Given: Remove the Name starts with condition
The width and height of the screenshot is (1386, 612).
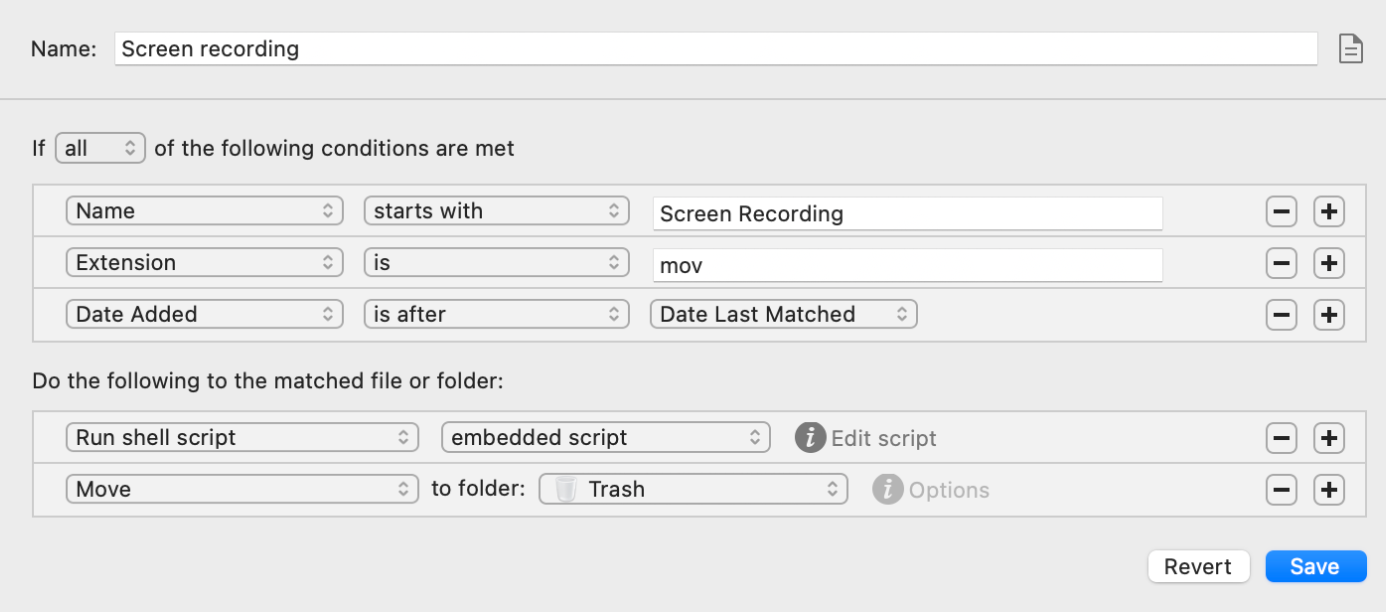Looking at the screenshot, I should (1281, 212).
